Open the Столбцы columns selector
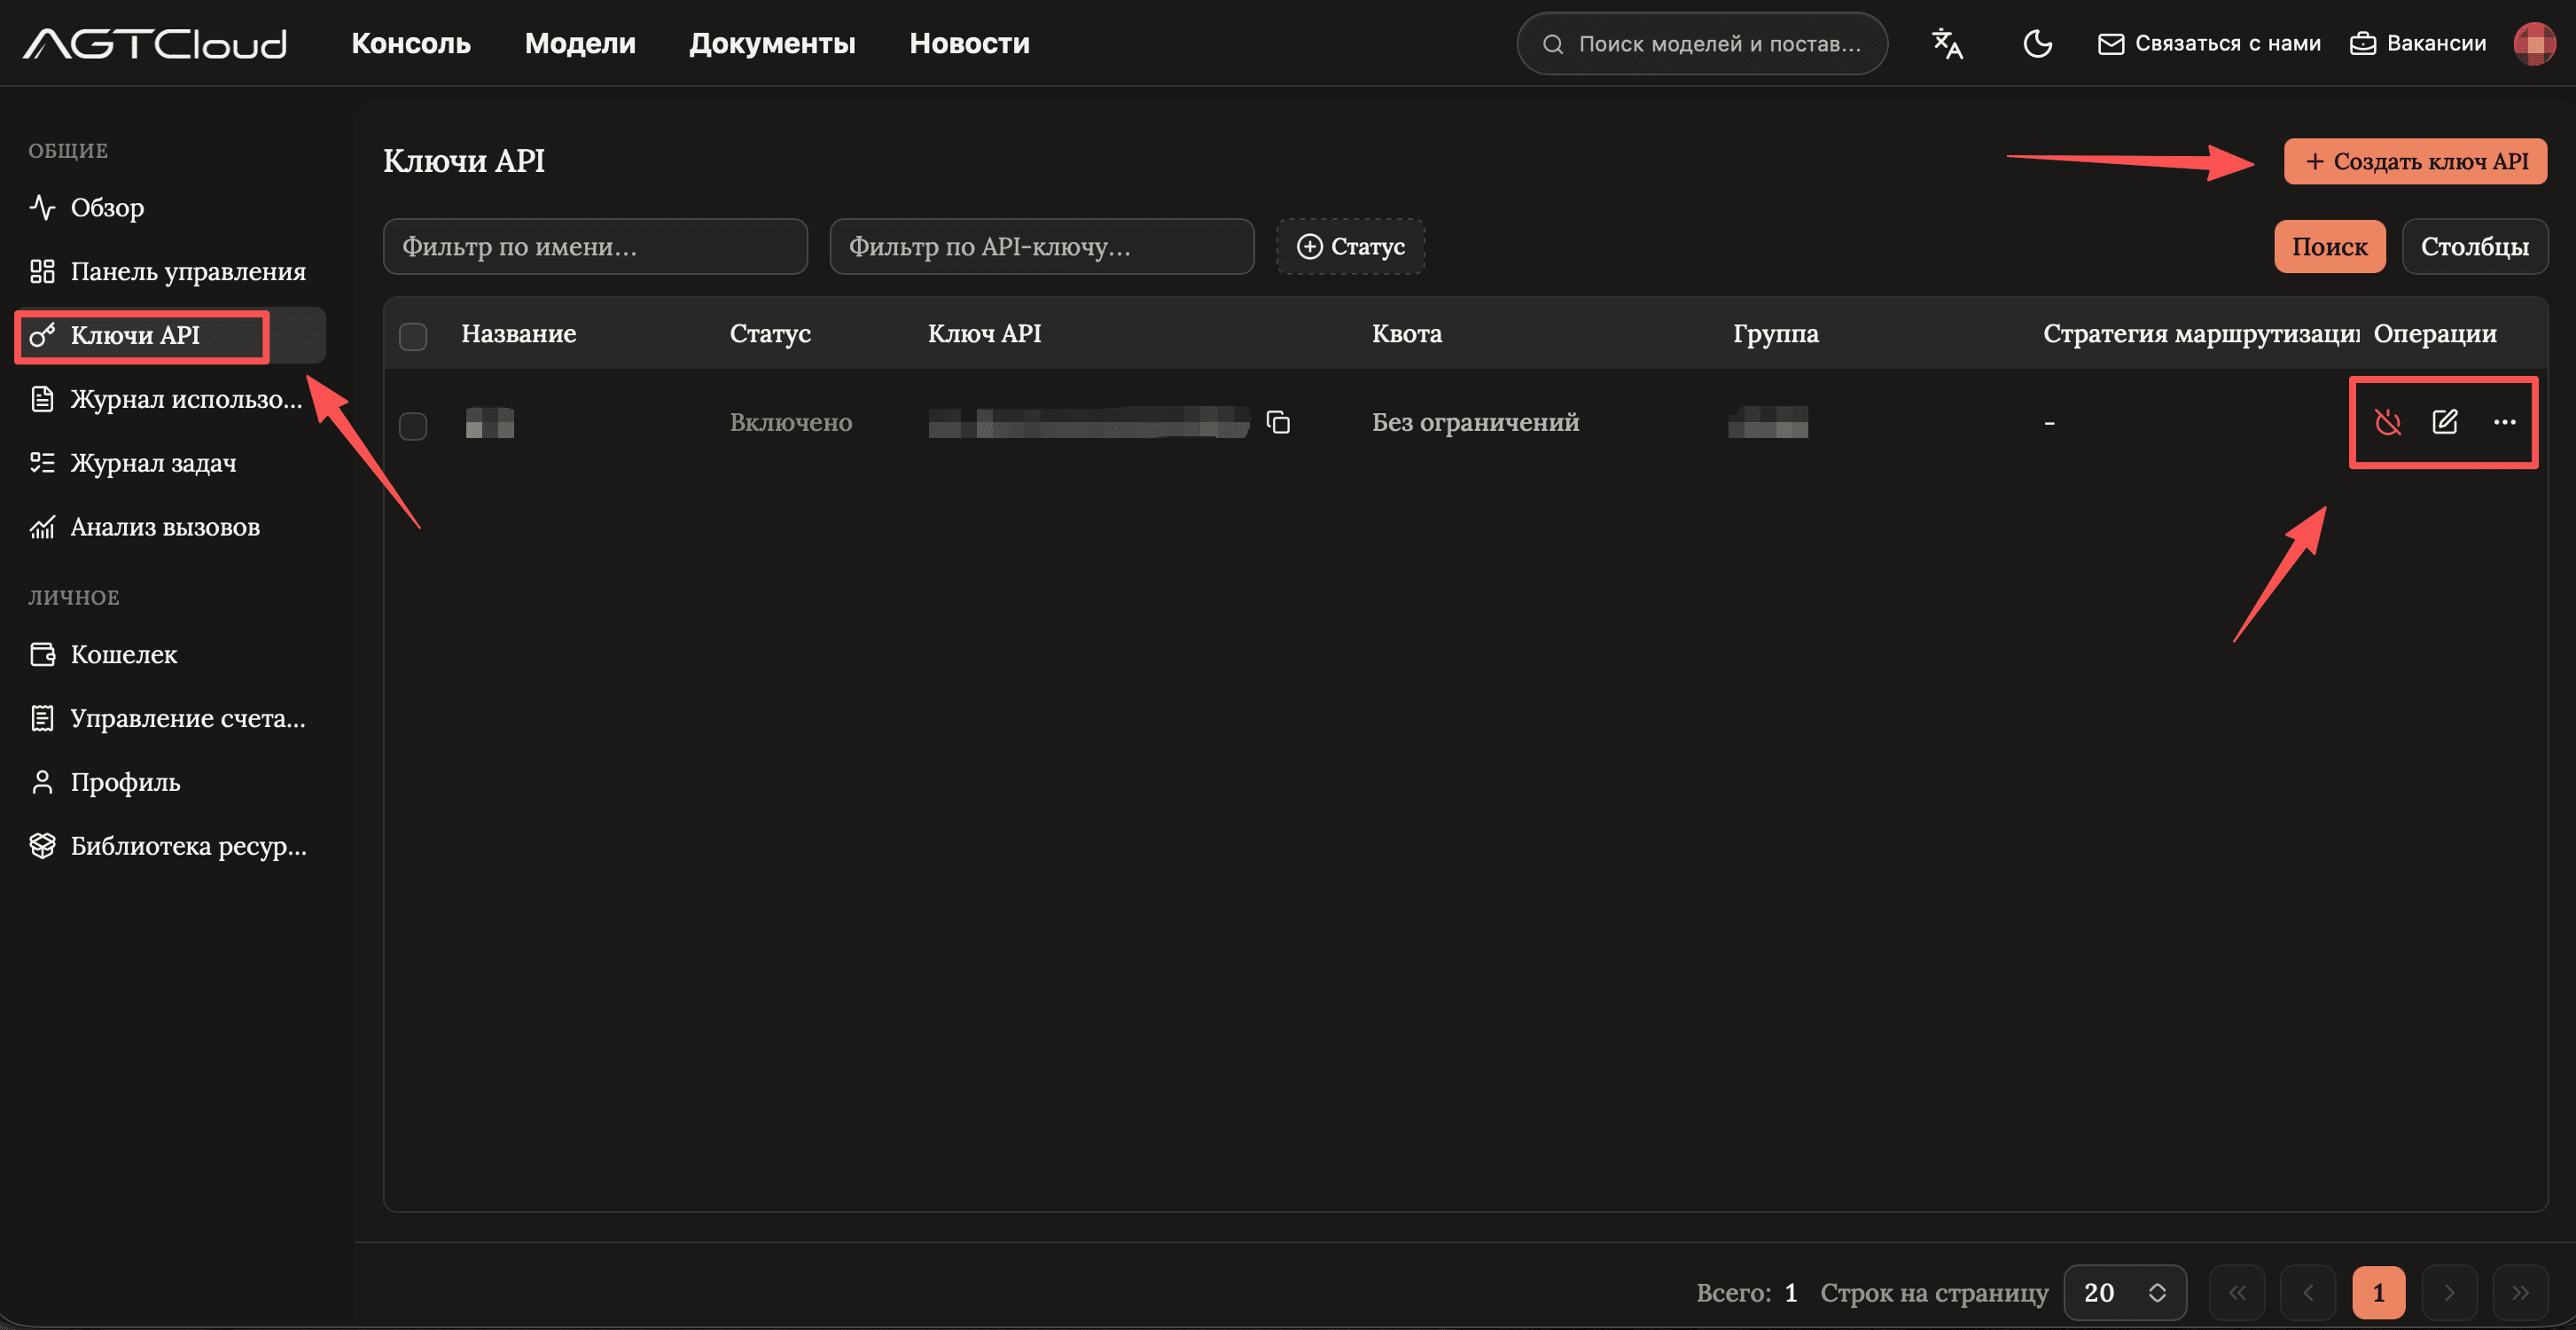Image resolution: width=2576 pixels, height=1330 pixels. tap(2475, 246)
